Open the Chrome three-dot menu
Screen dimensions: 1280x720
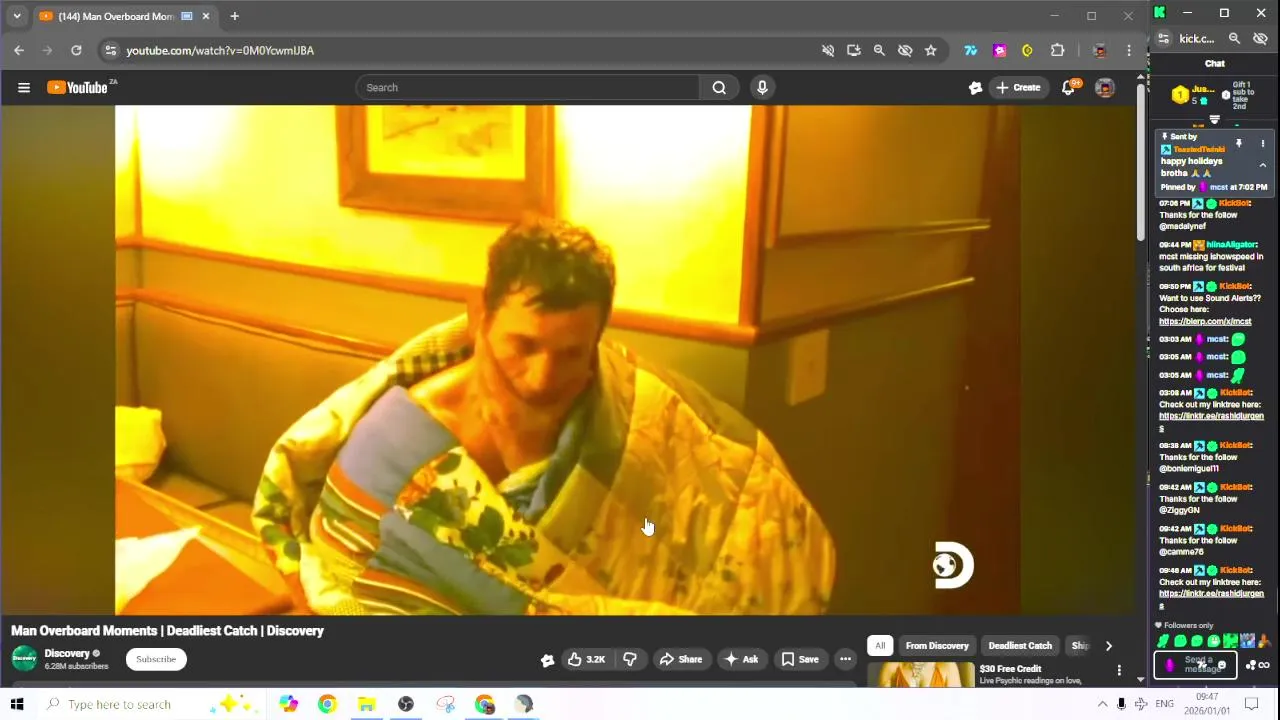(x=1129, y=50)
